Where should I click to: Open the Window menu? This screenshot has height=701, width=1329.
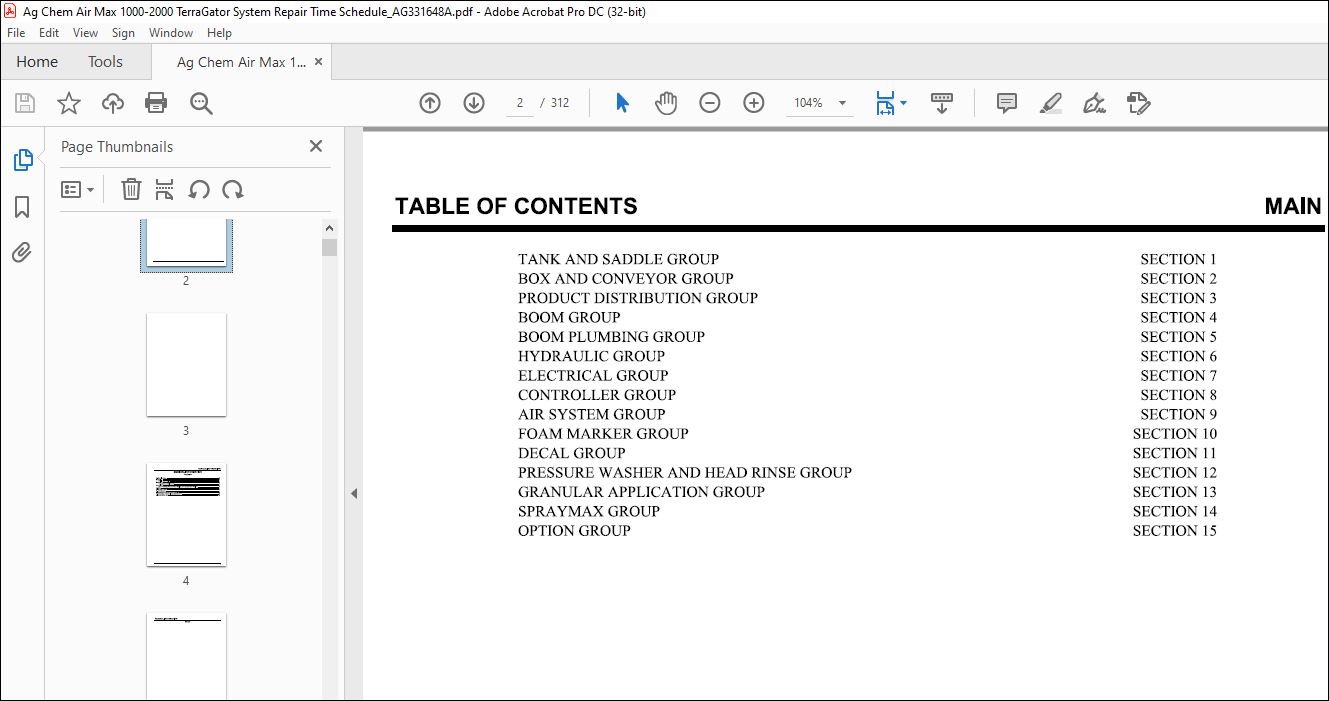pyautogui.click(x=171, y=33)
